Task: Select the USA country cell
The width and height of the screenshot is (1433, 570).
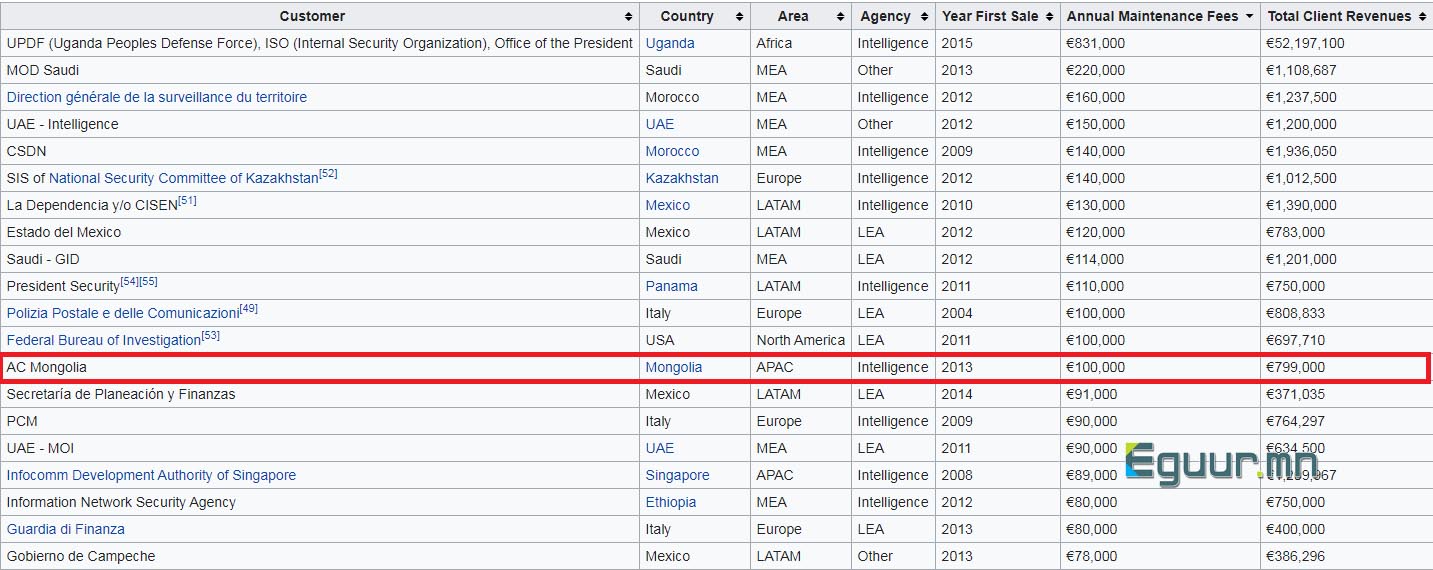Action: [695, 340]
